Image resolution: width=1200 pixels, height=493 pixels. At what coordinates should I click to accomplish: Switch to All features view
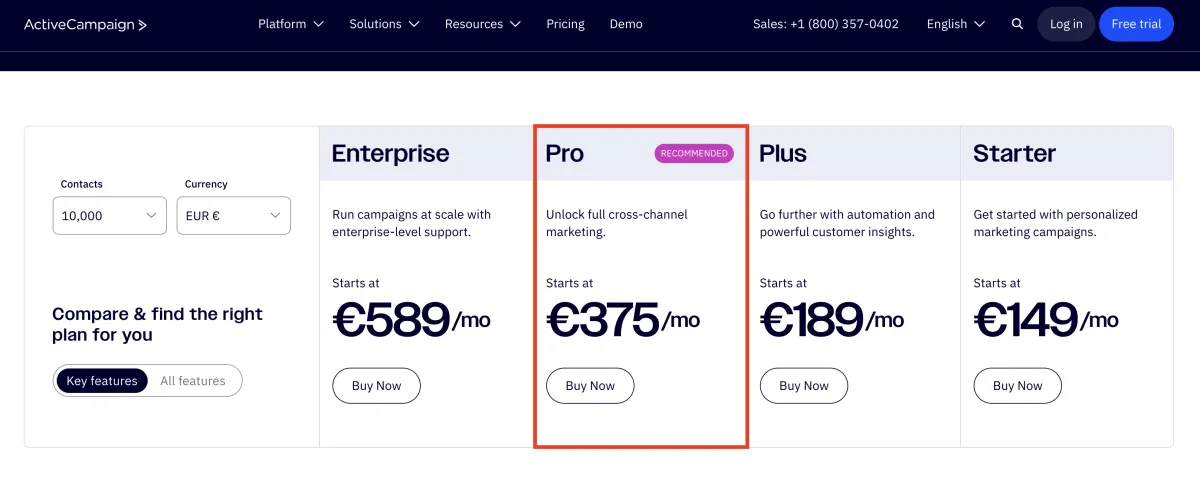(x=193, y=381)
